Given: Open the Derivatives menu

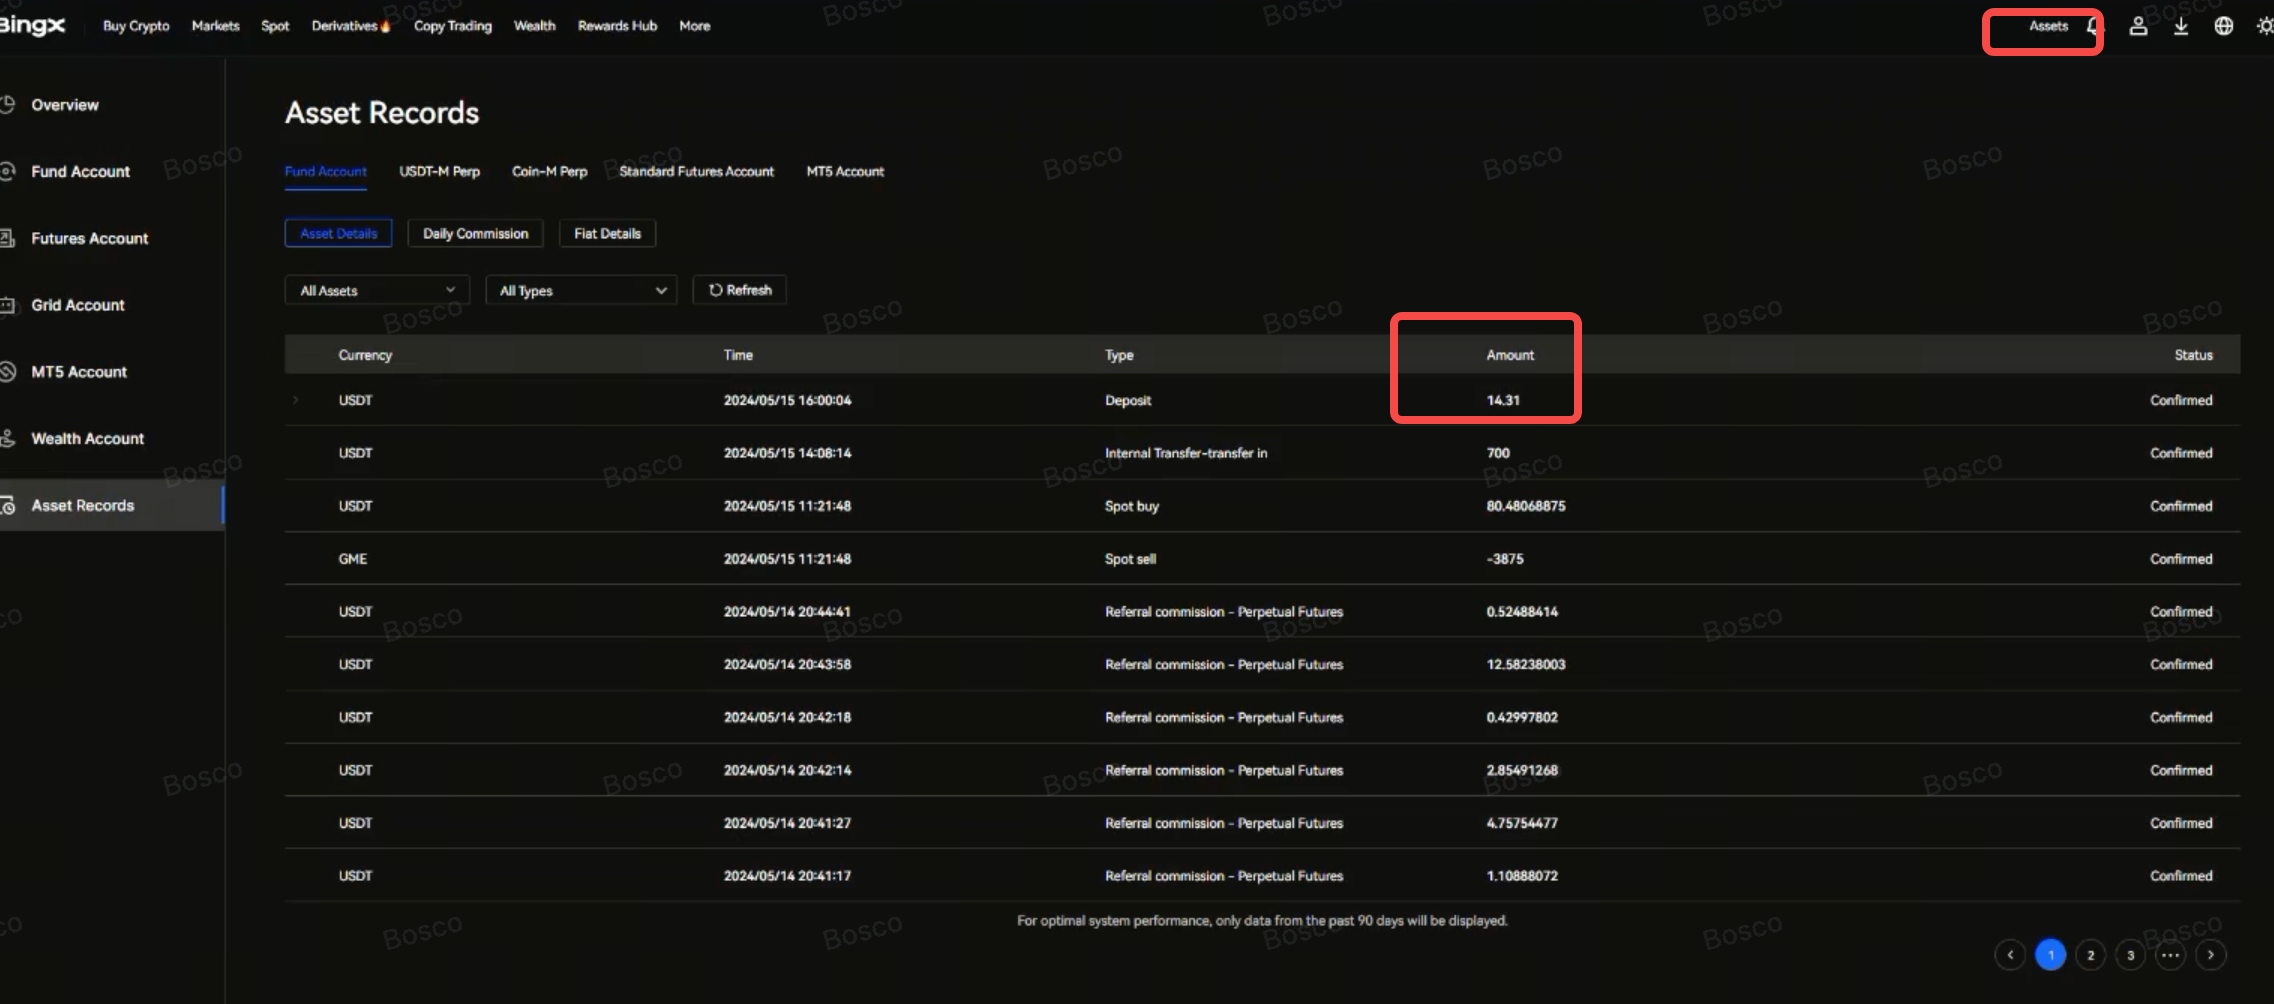Looking at the screenshot, I should 345,26.
